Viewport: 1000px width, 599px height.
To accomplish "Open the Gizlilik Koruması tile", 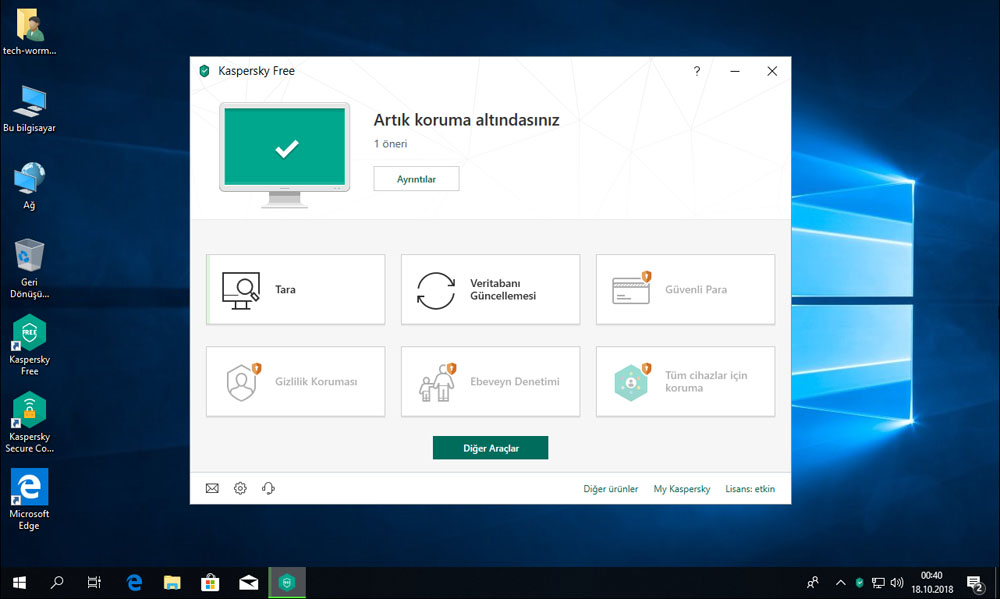I will 295,382.
